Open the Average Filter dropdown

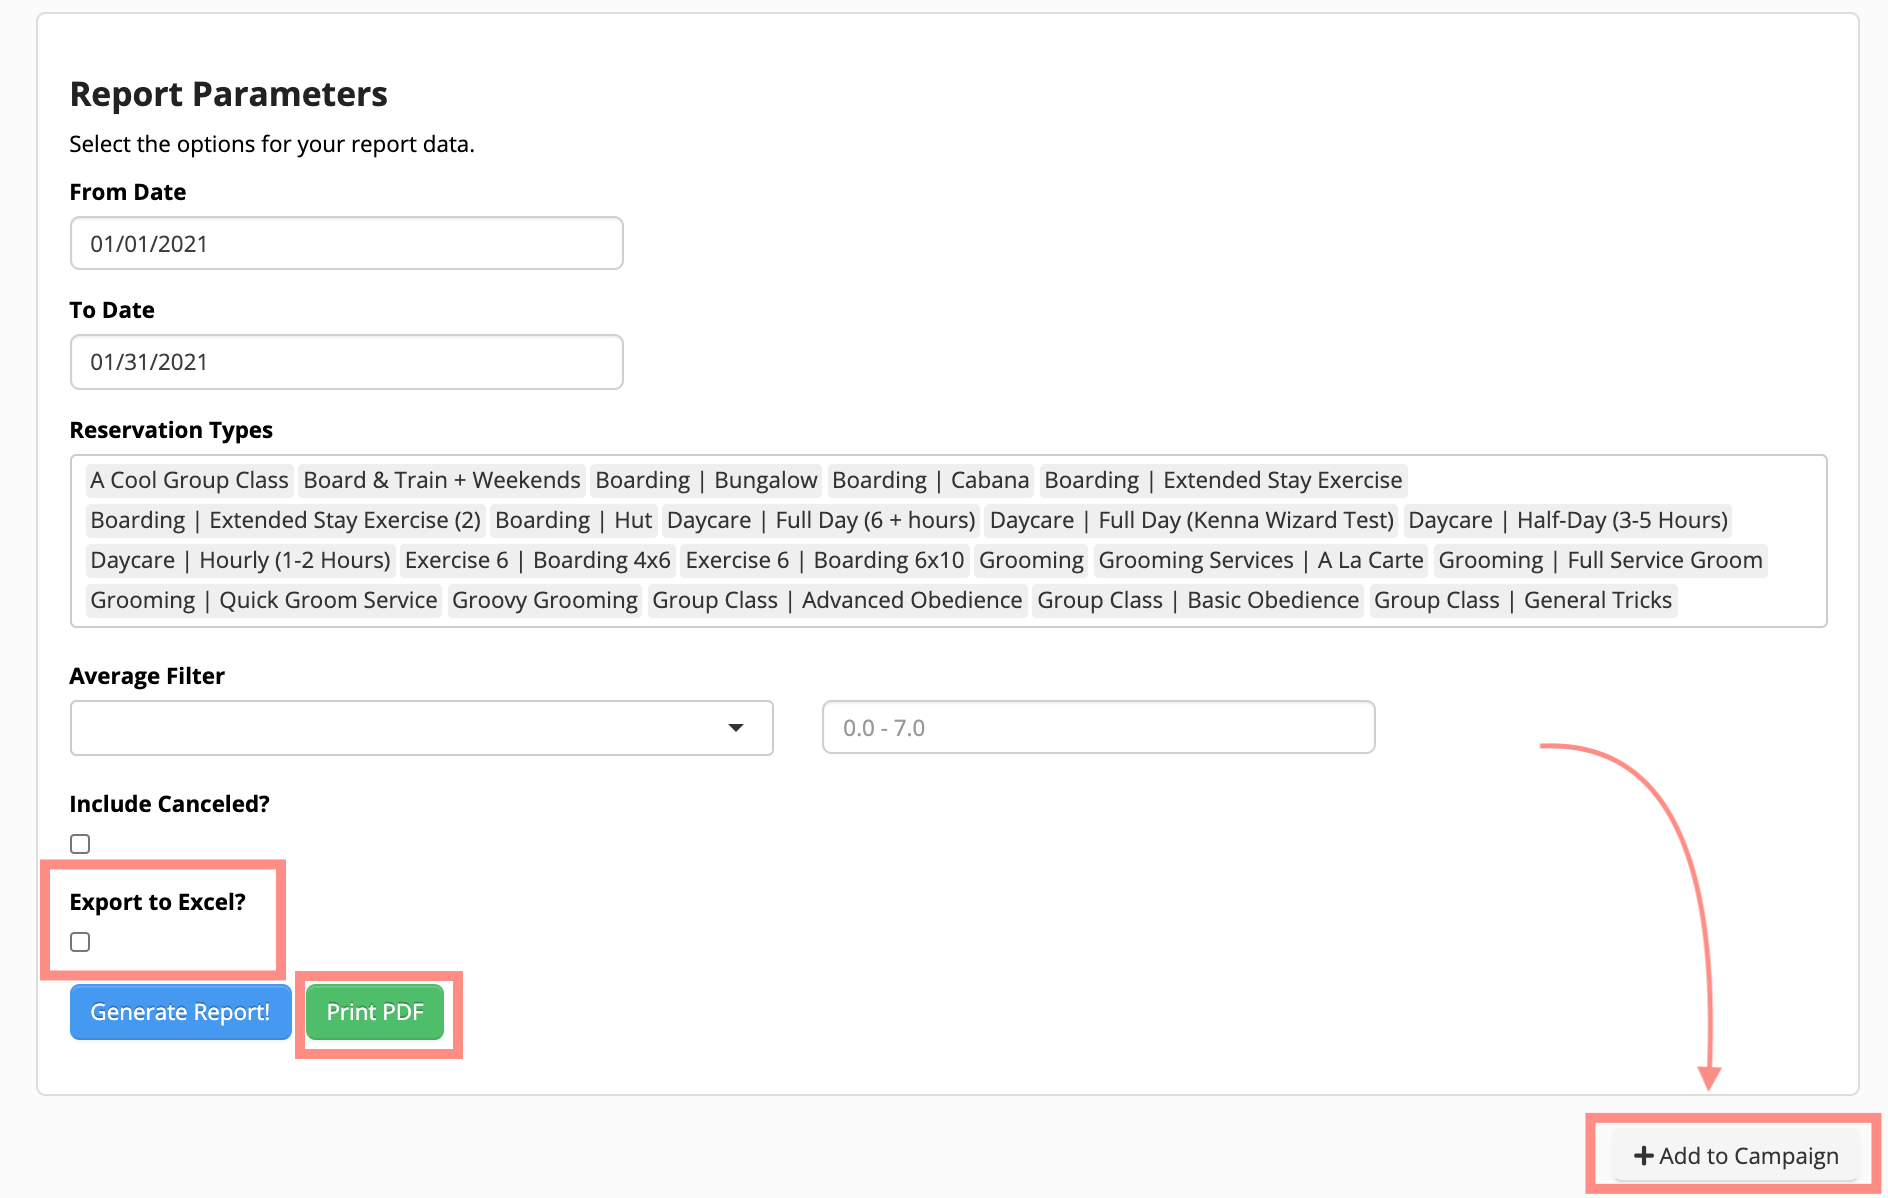tap(421, 727)
